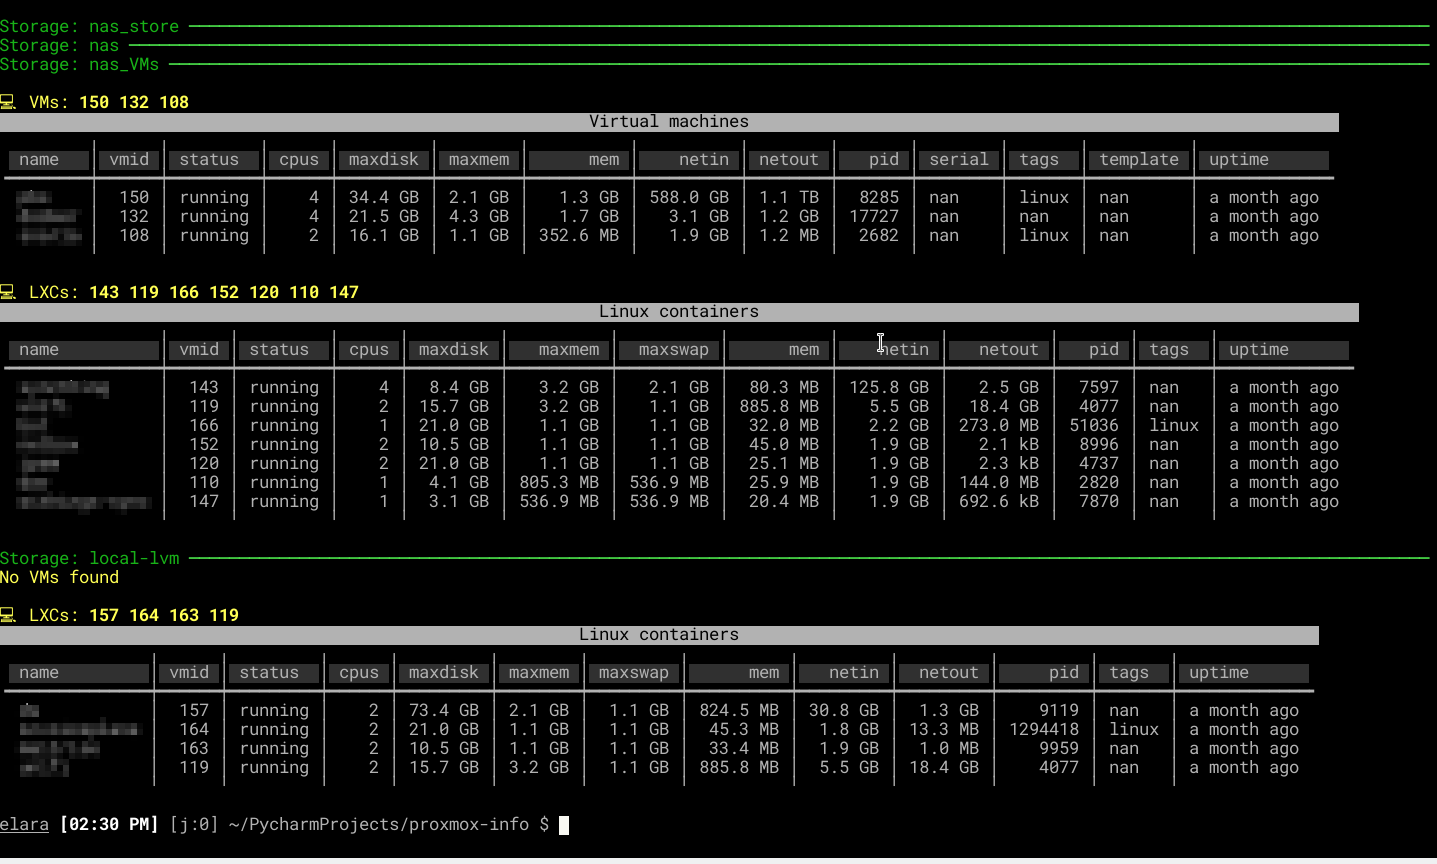This screenshot has height=864, width=1437.
Task: Click the 588.0 GB netin value
Action: tap(689, 197)
